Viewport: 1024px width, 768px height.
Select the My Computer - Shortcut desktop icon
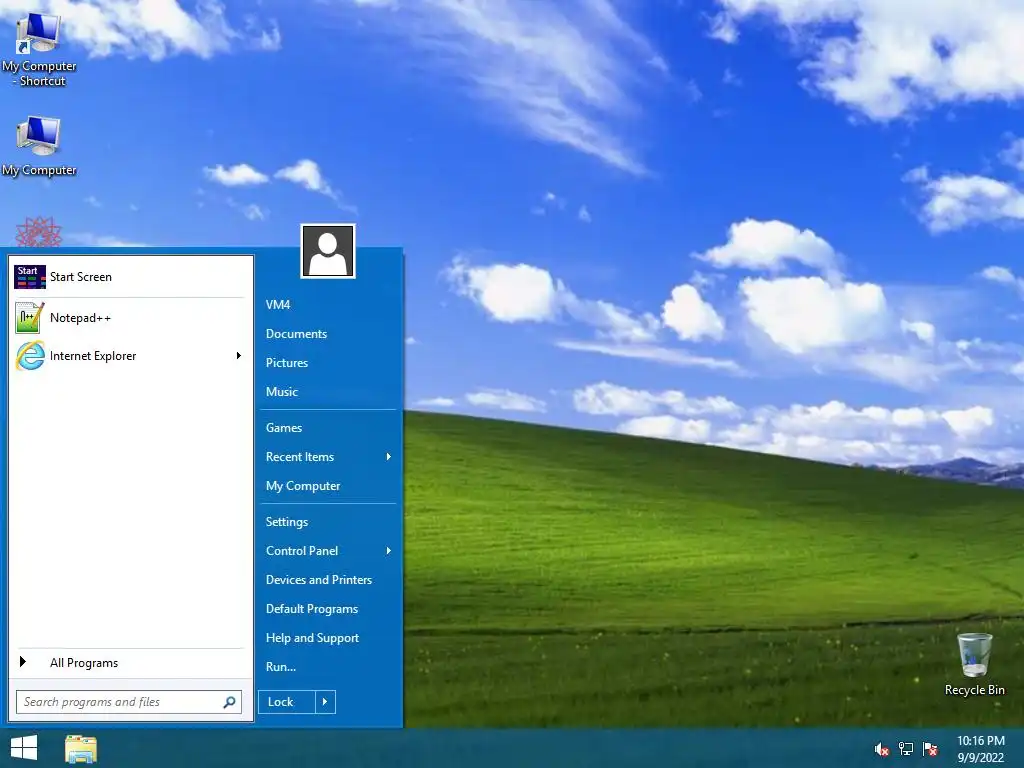pyautogui.click(x=39, y=49)
